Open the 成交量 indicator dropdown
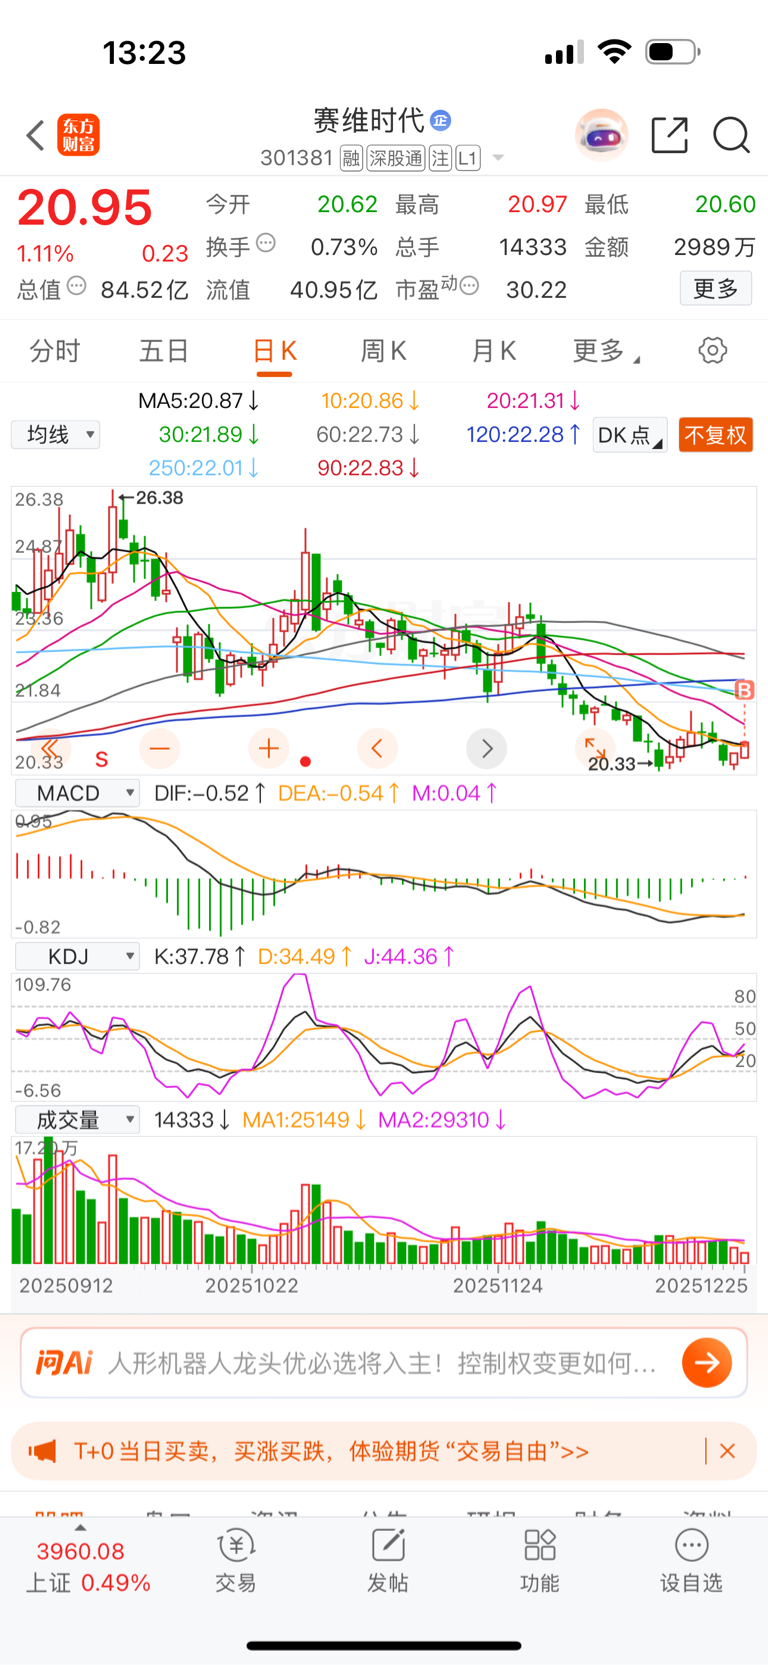The height and width of the screenshot is (1665, 768). [77, 1120]
